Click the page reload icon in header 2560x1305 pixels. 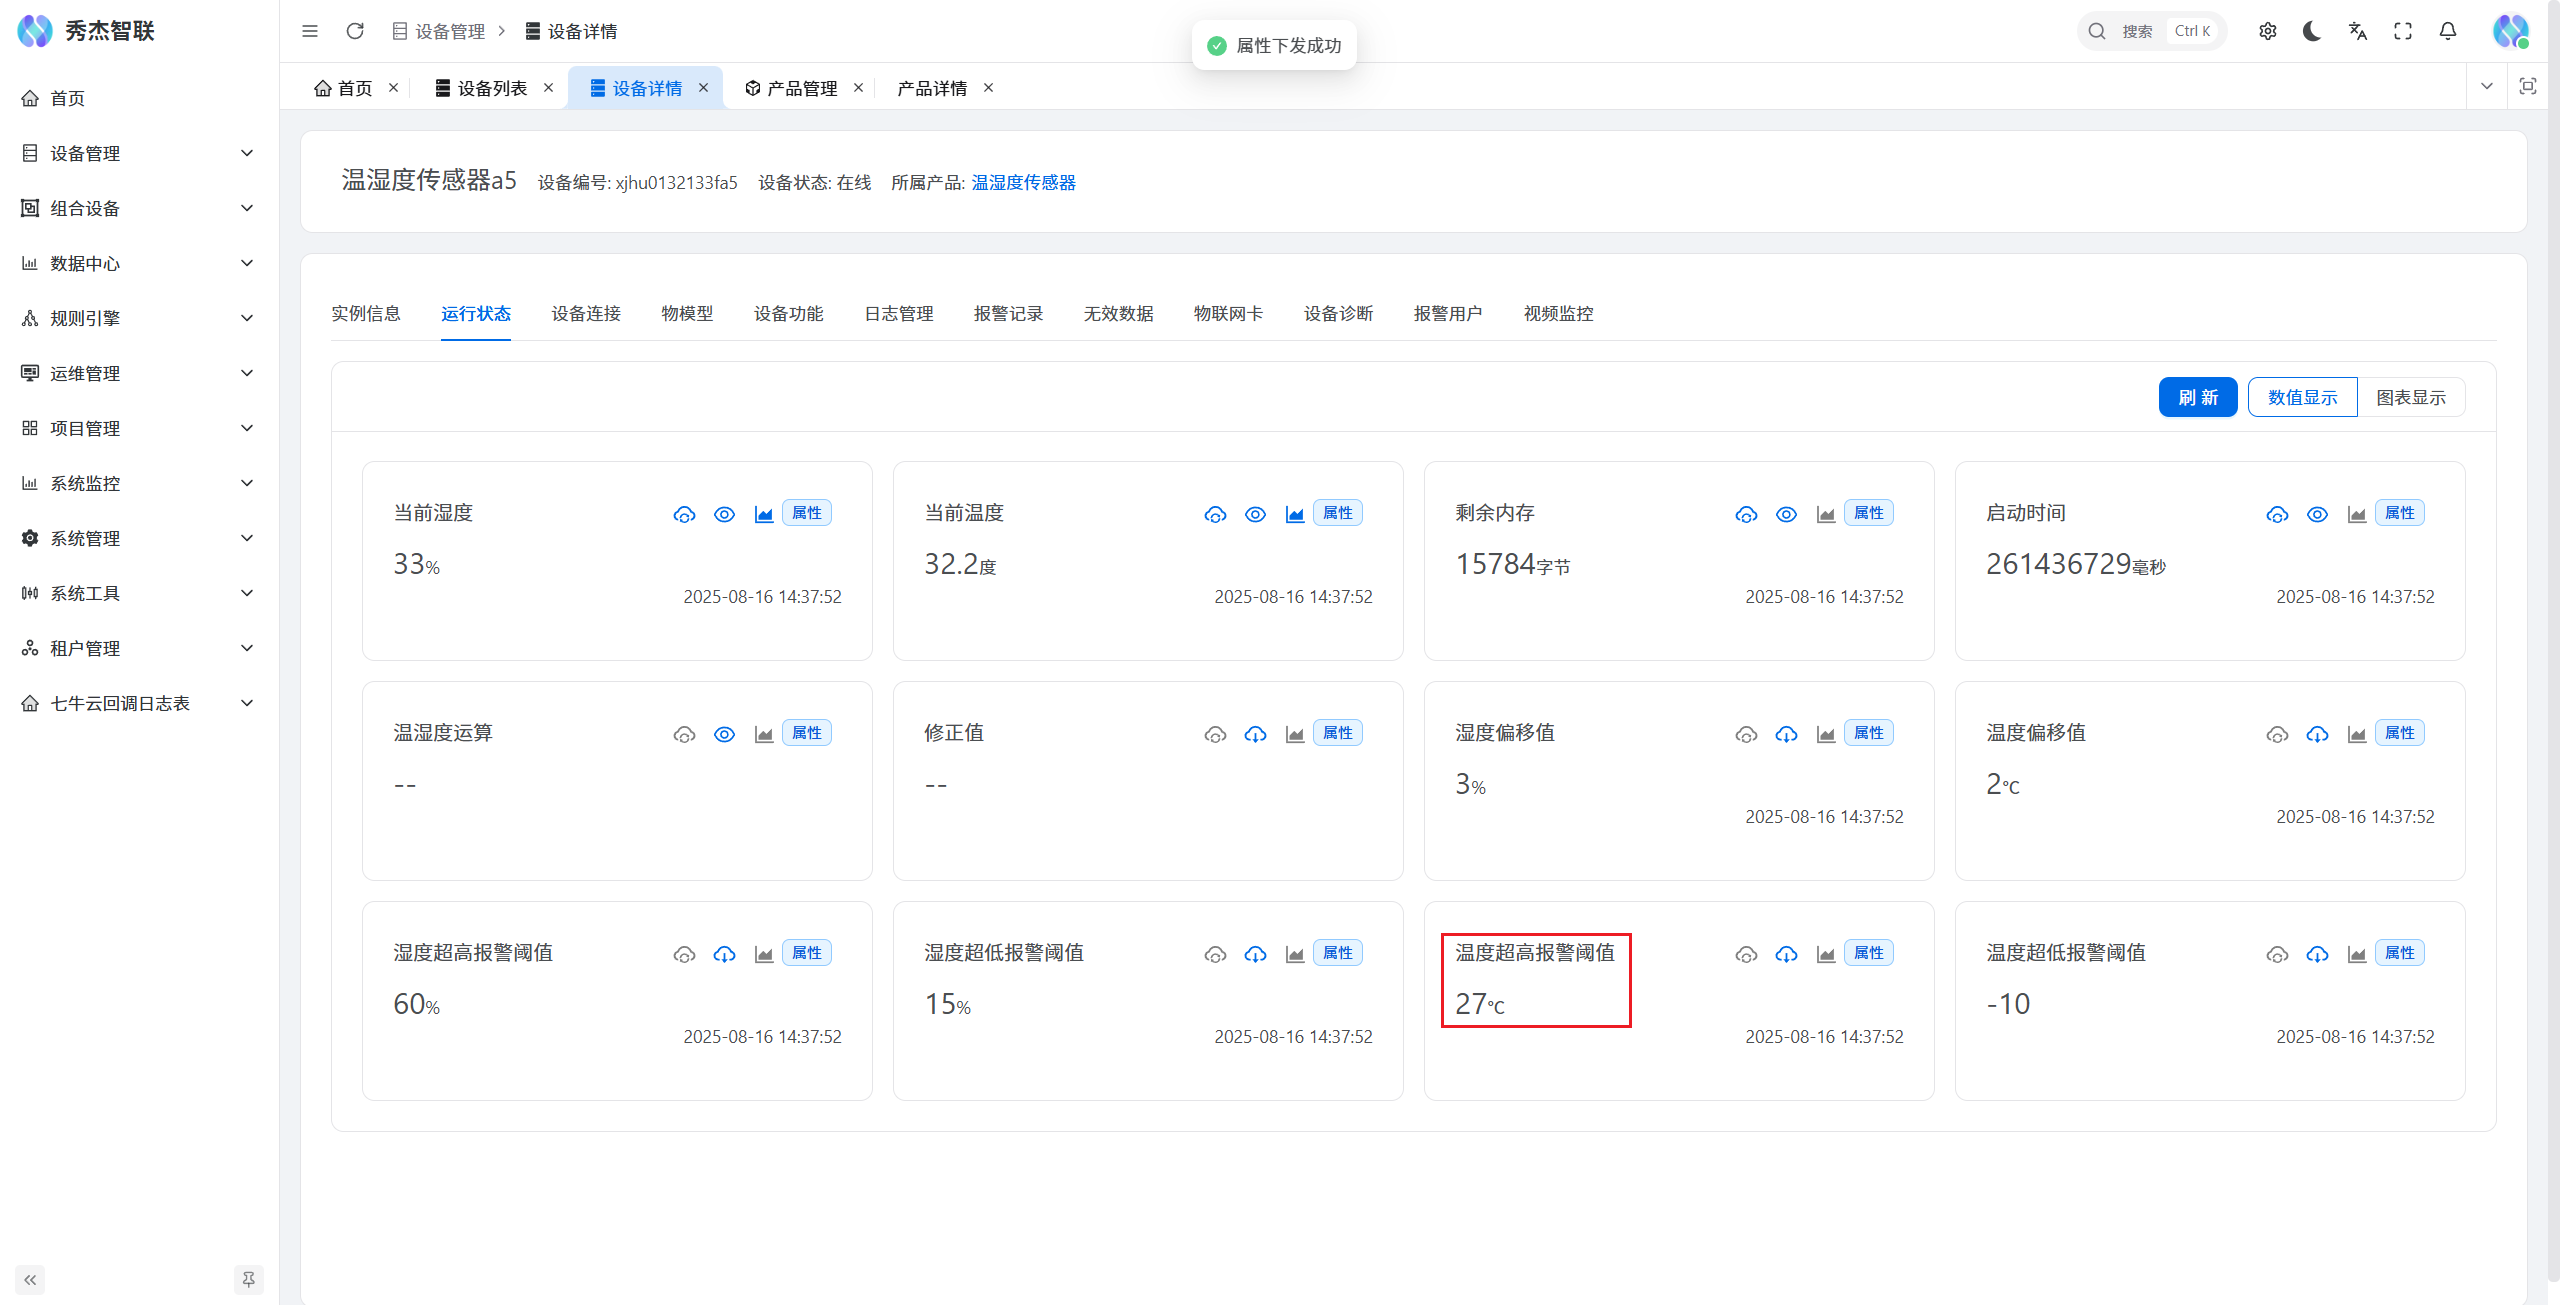coord(355,31)
